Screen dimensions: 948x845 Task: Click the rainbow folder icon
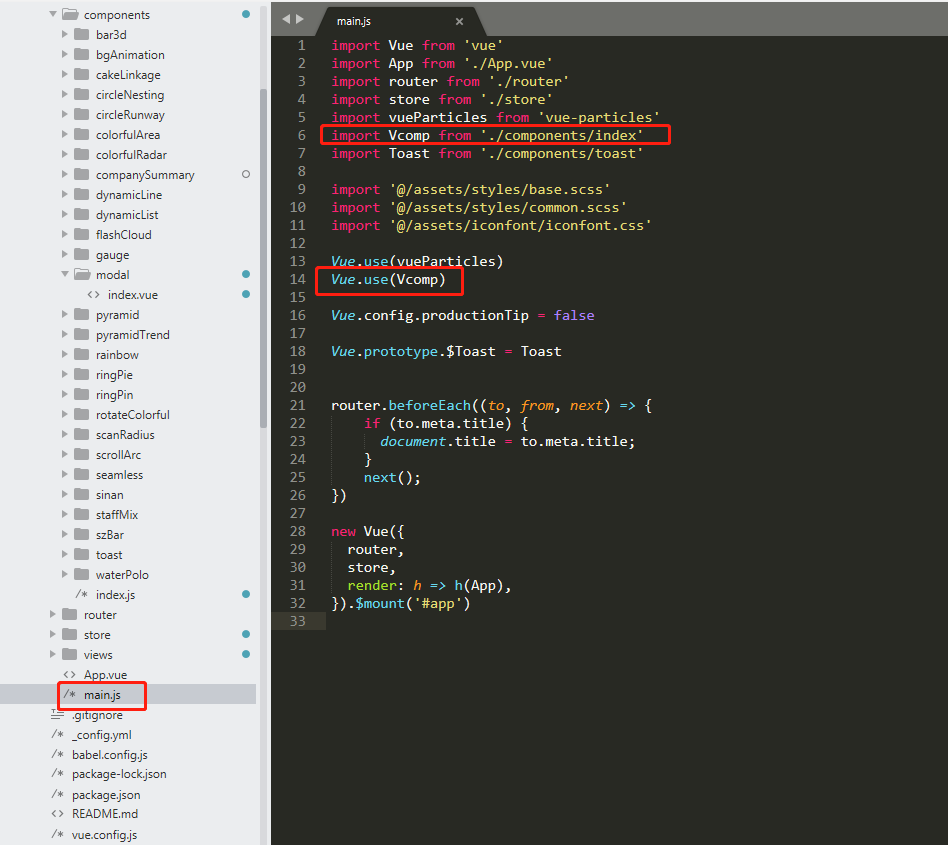[82, 354]
